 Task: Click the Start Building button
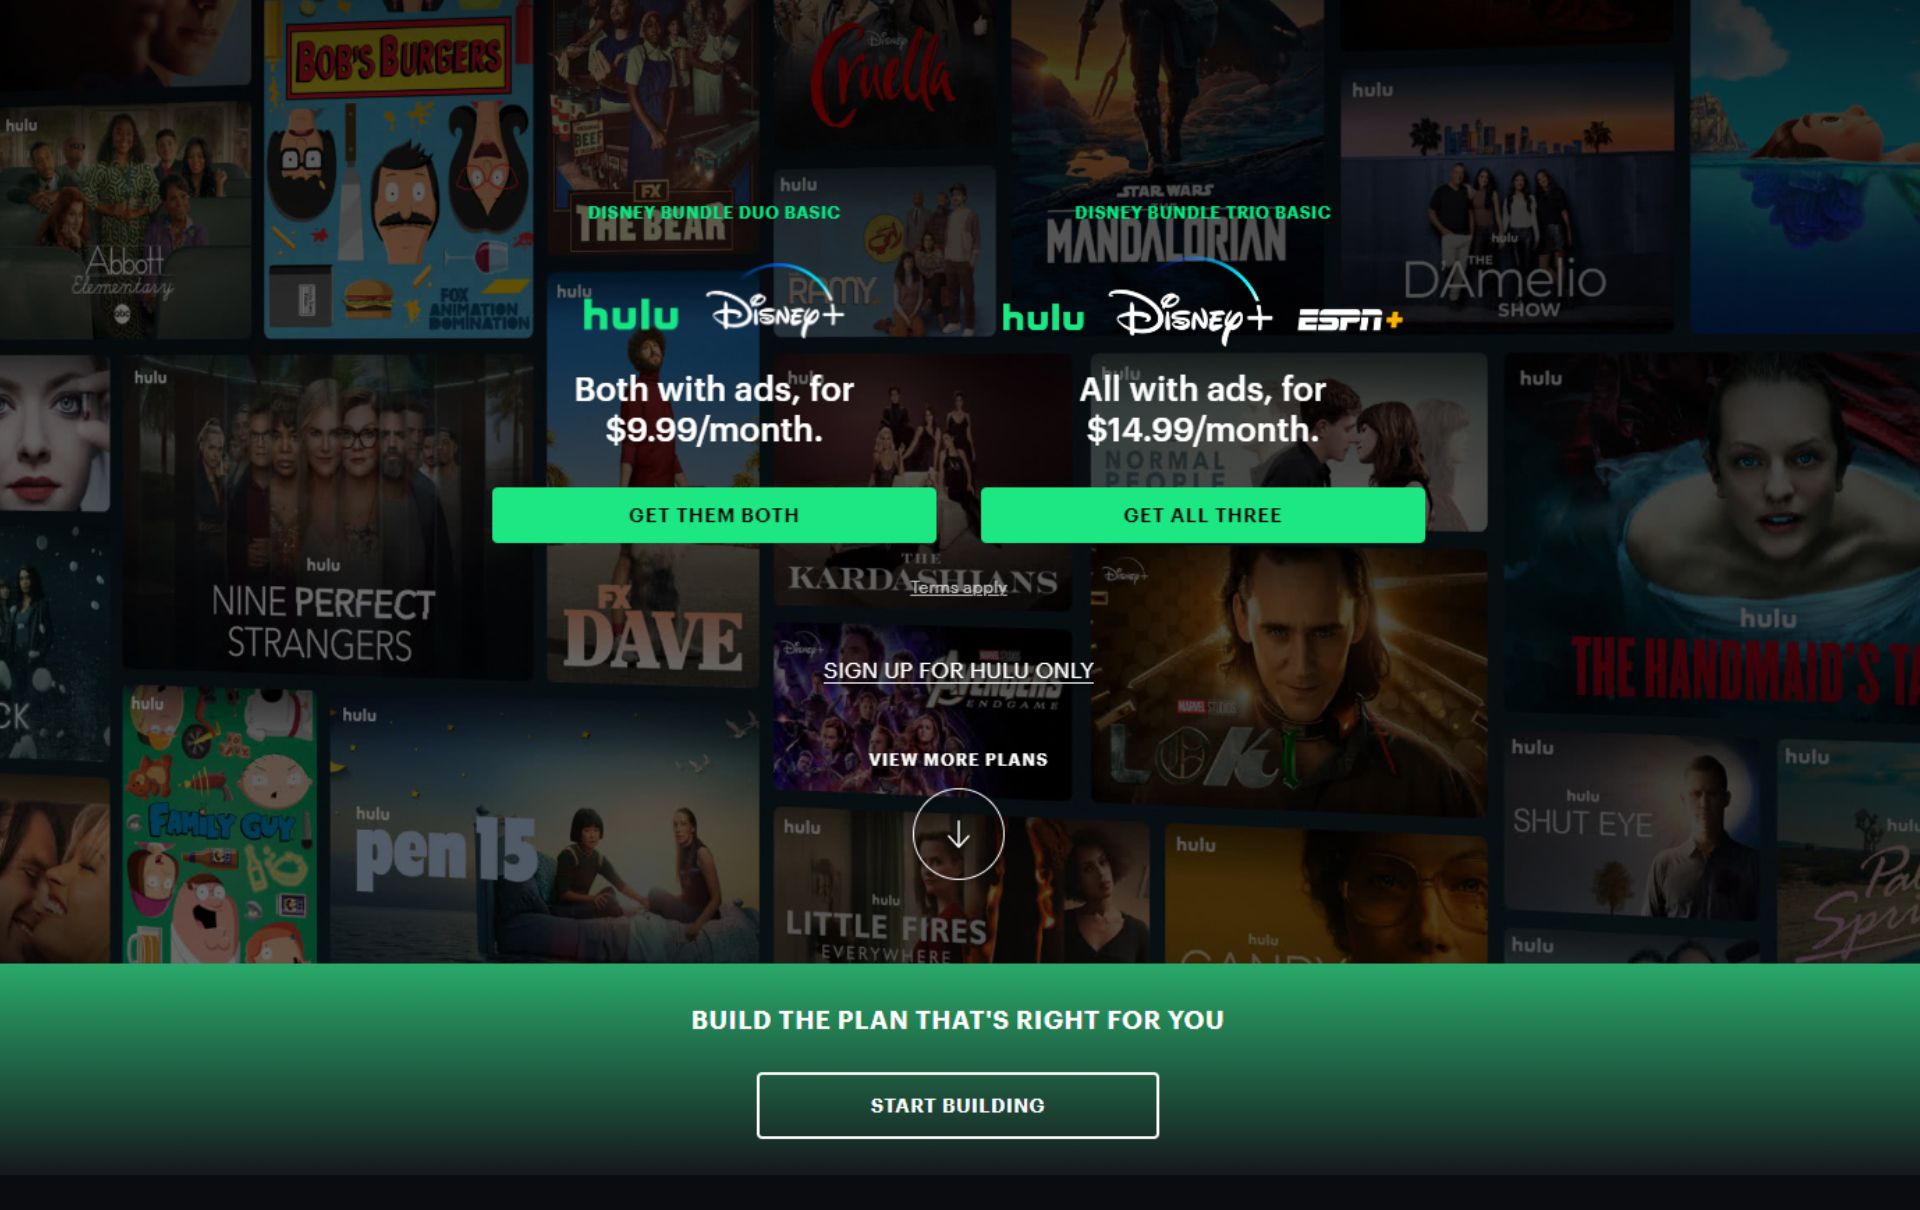coord(958,1105)
